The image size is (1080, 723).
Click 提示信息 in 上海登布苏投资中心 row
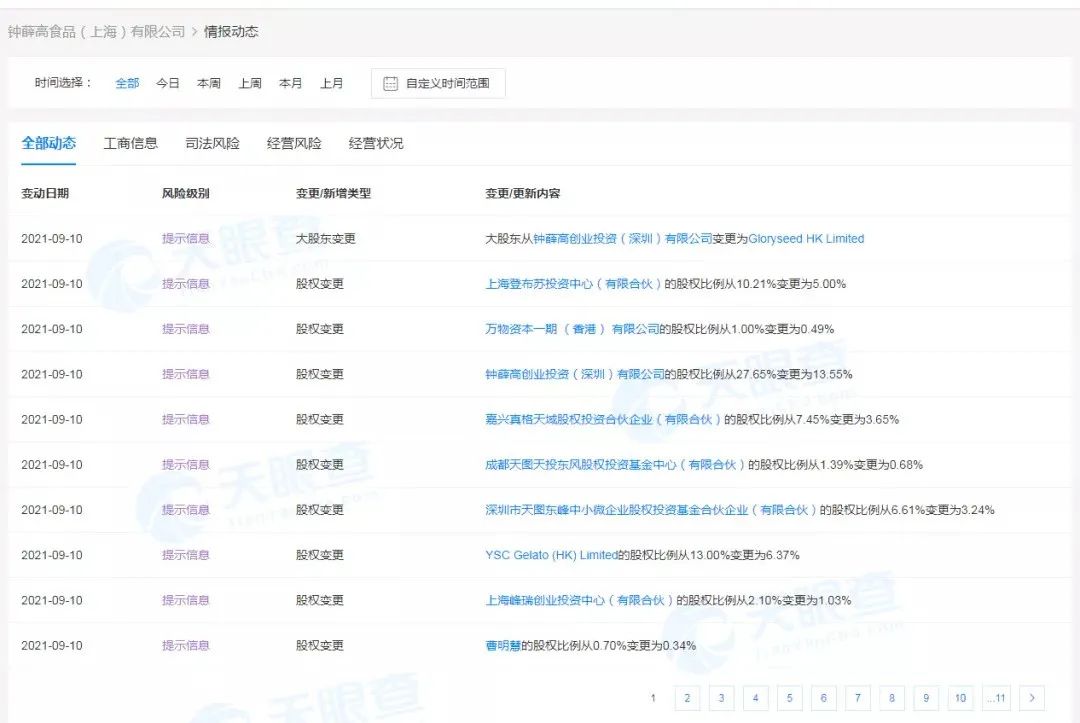[x=186, y=284]
